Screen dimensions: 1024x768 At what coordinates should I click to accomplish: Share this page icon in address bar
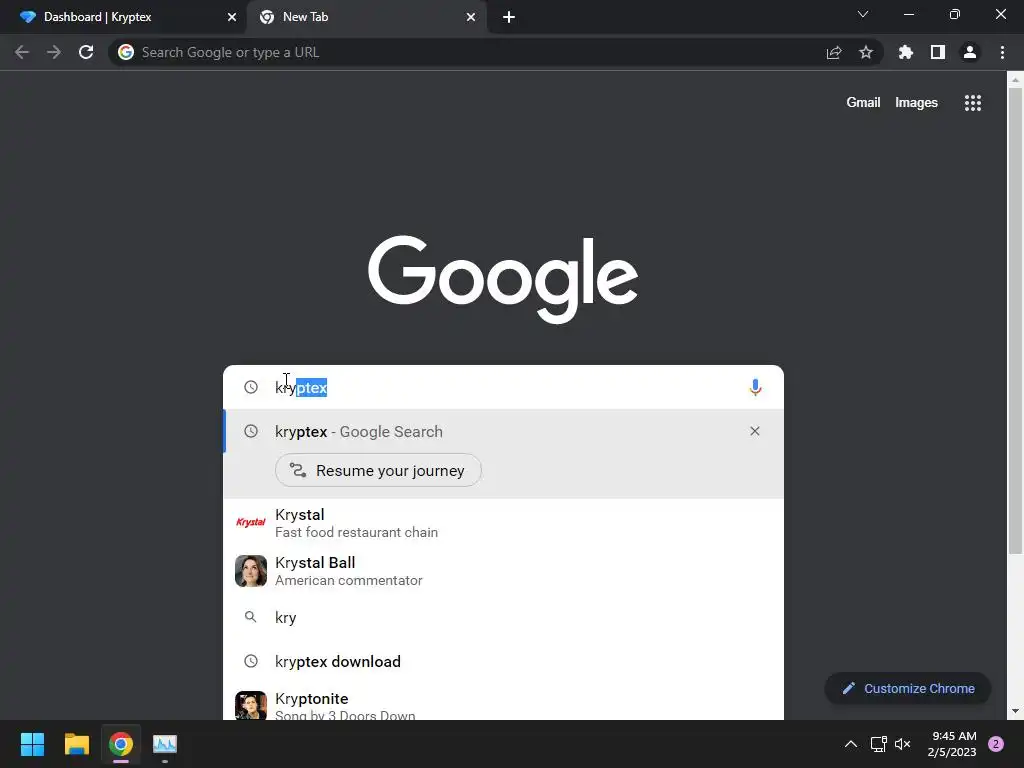tap(834, 52)
